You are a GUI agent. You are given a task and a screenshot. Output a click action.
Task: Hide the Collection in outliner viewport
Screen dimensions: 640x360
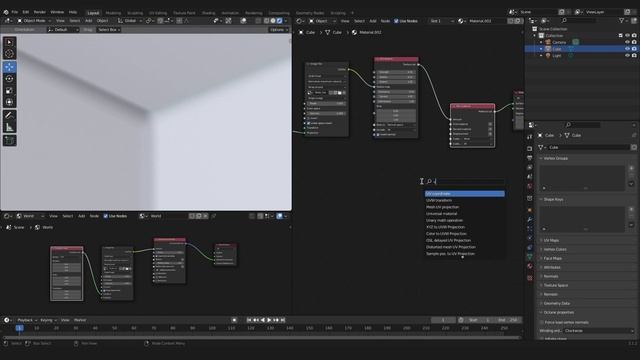coord(627,36)
